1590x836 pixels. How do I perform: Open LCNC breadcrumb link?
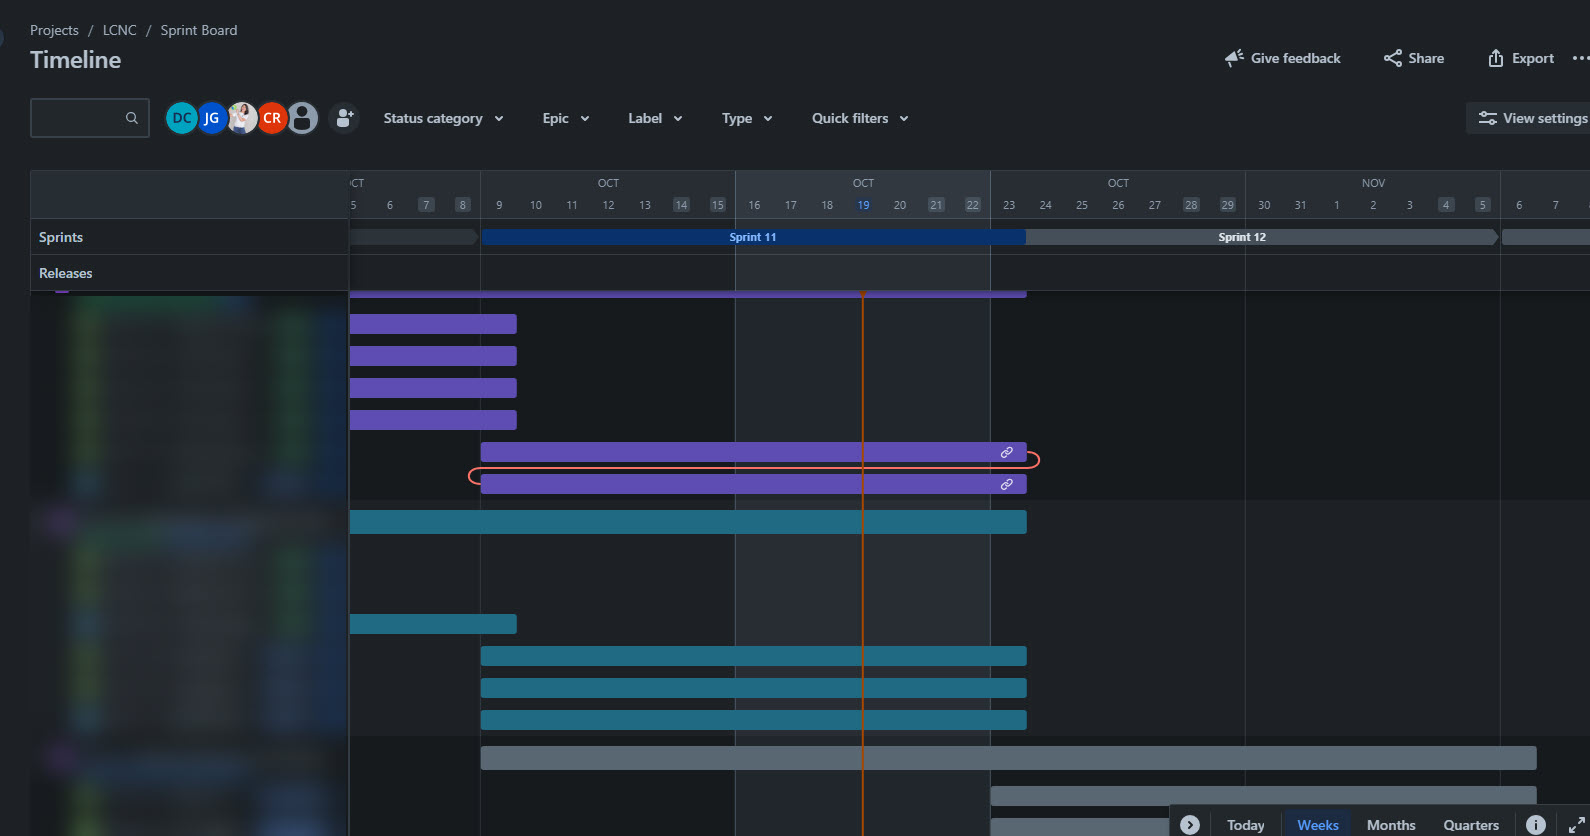point(119,30)
